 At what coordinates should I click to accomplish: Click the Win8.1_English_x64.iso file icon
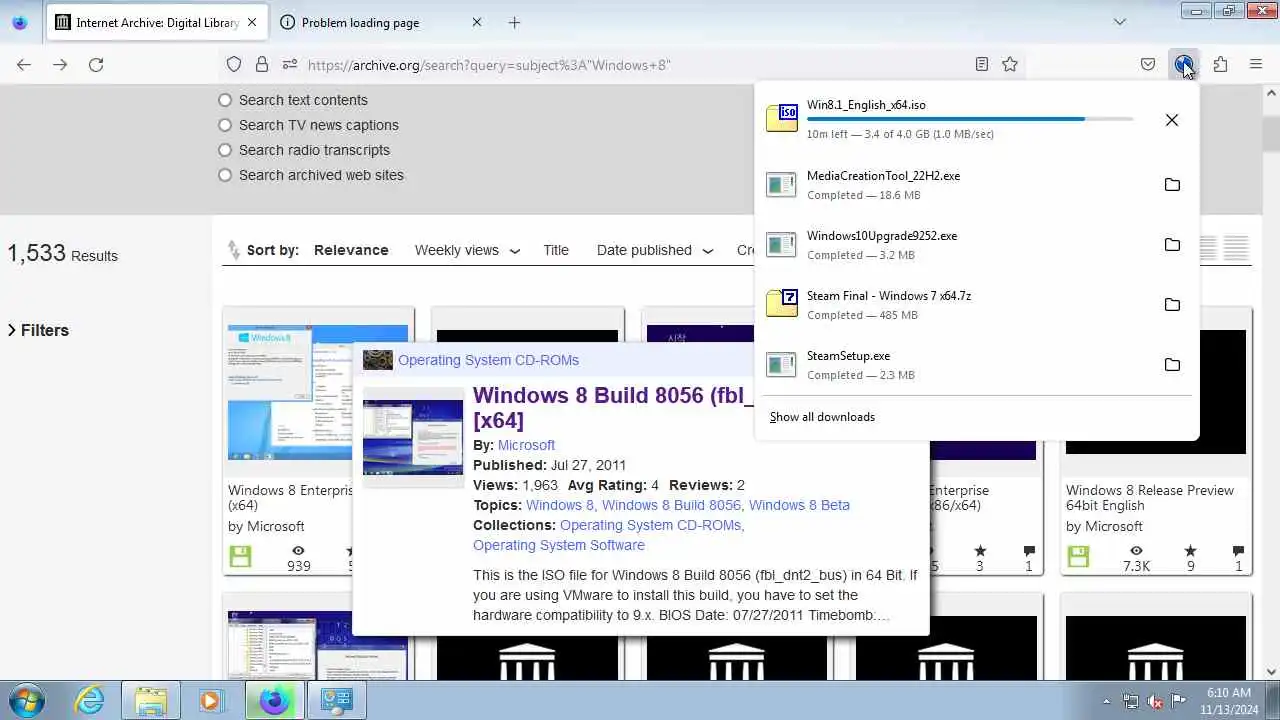[782, 118]
